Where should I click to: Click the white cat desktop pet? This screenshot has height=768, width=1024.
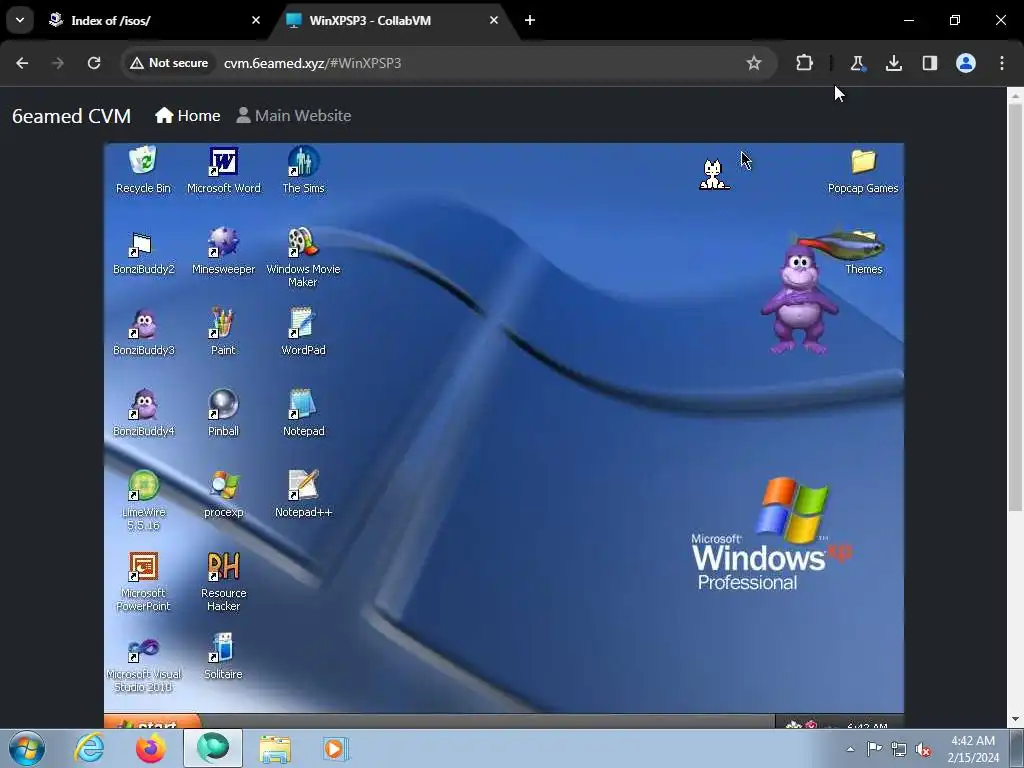click(714, 174)
